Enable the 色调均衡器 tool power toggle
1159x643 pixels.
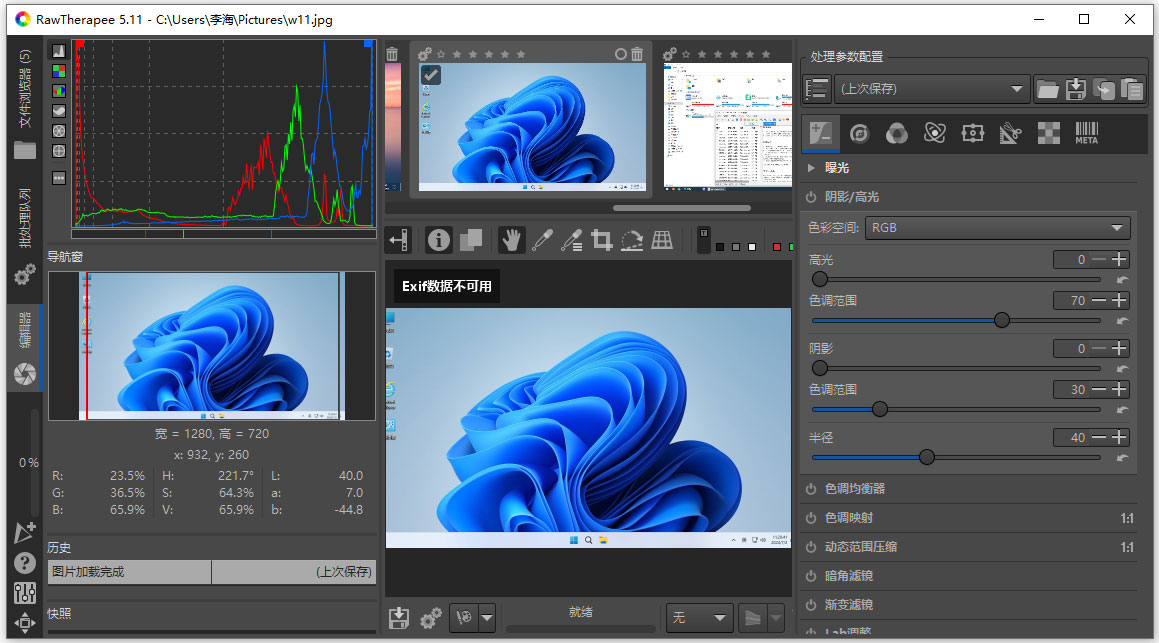pos(810,489)
